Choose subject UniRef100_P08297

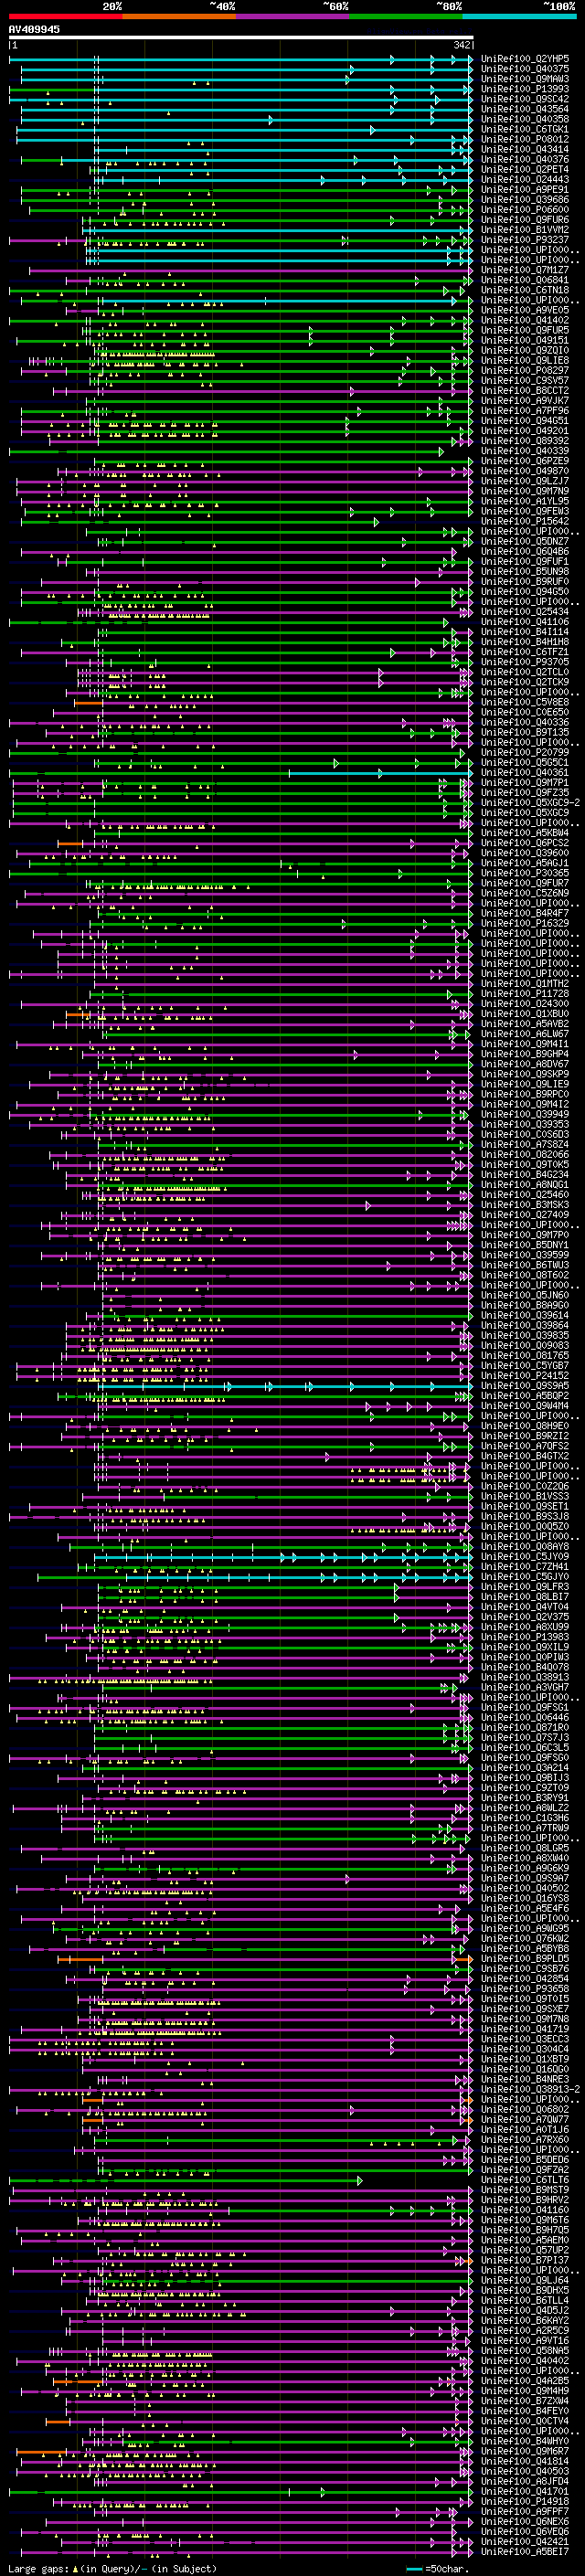pos(525,371)
